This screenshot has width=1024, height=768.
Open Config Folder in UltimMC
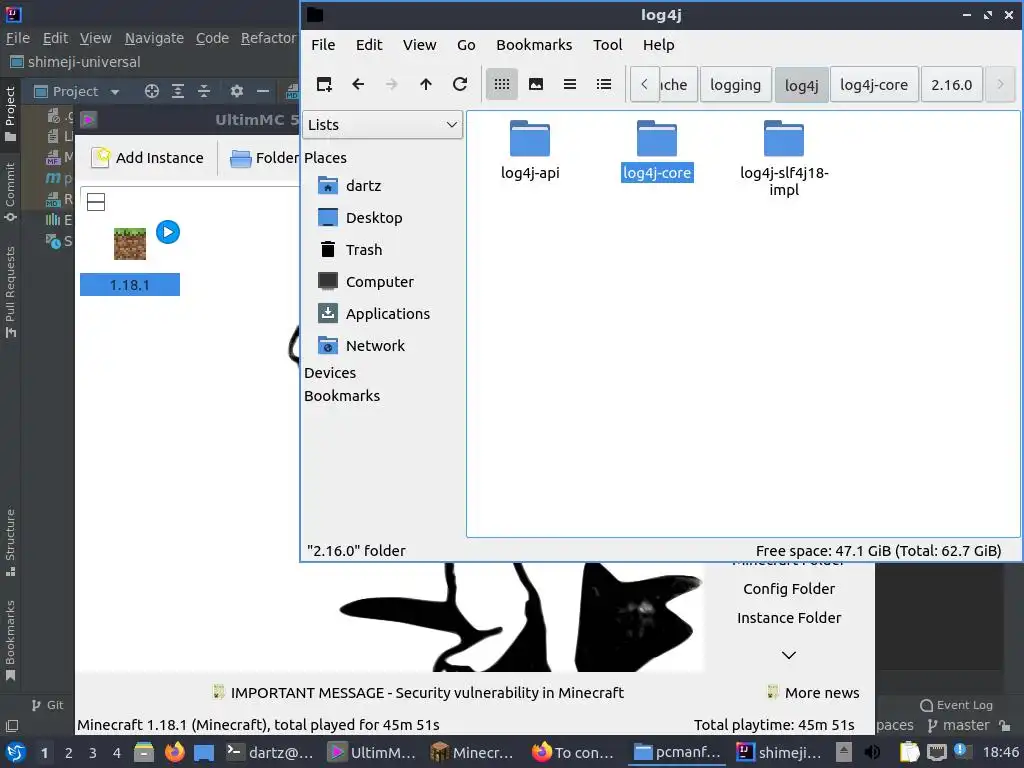click(x=789, y=589)
